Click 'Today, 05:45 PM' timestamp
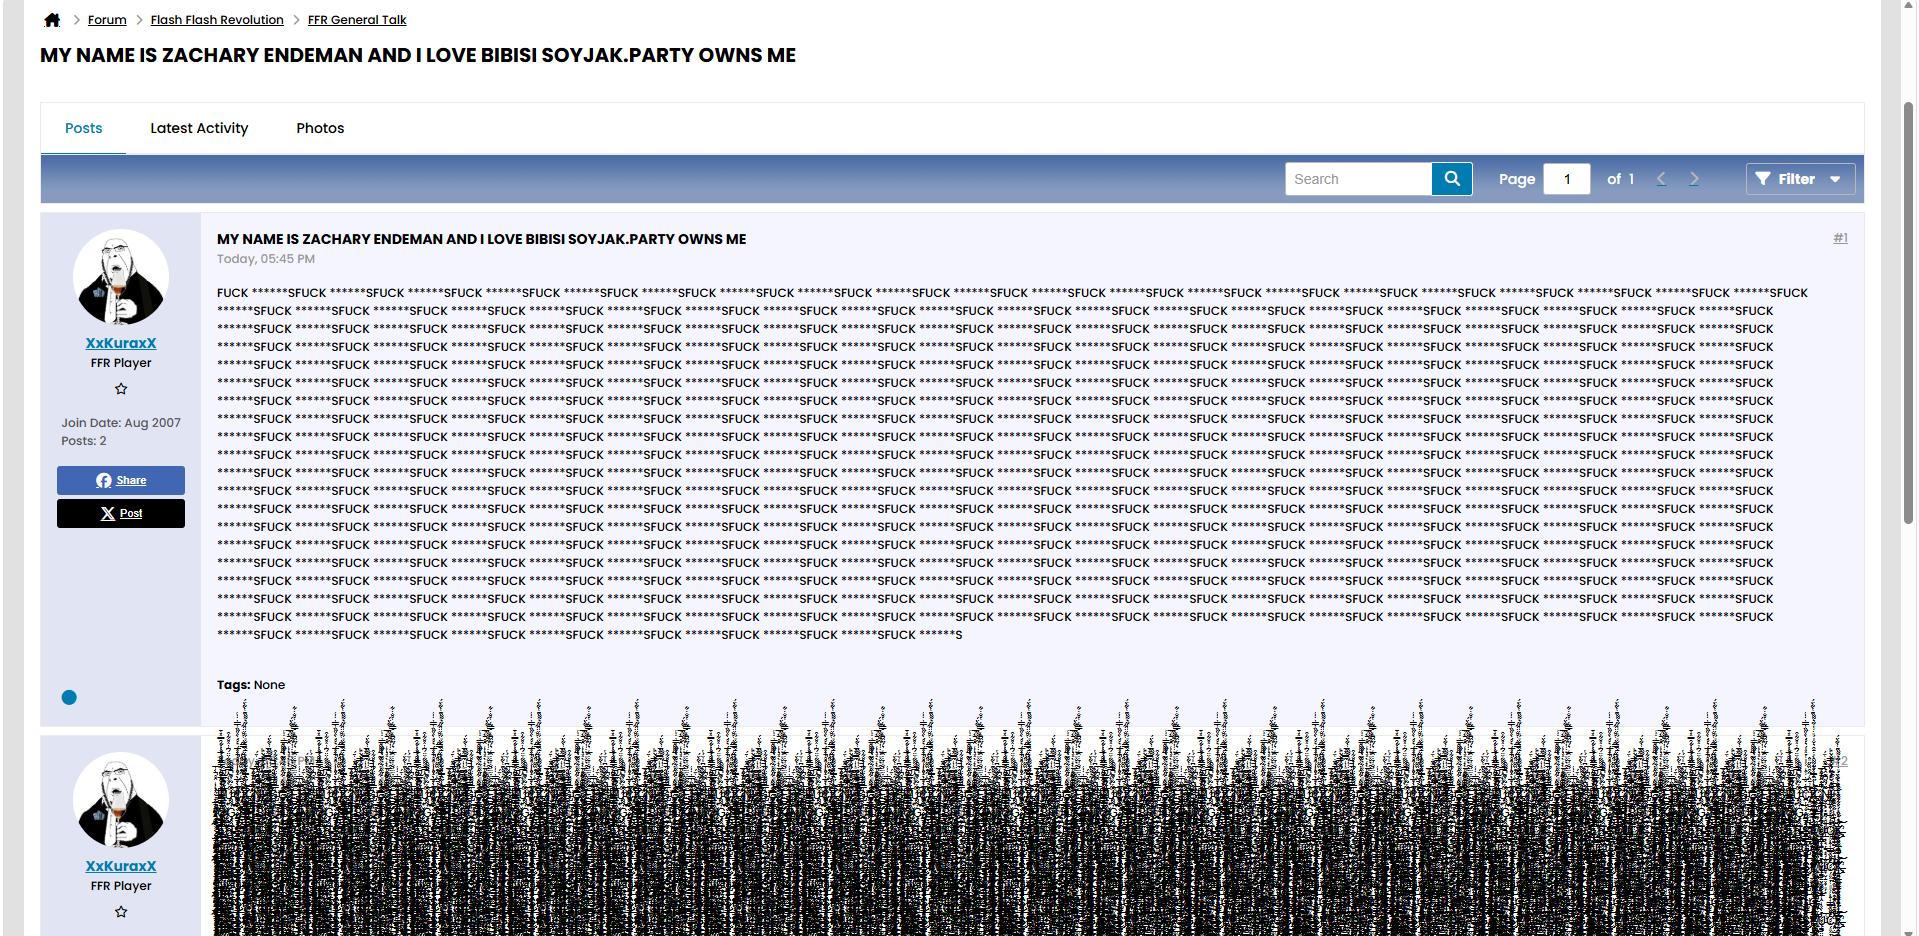This screenshot has height=936, width=1919. 266,259
